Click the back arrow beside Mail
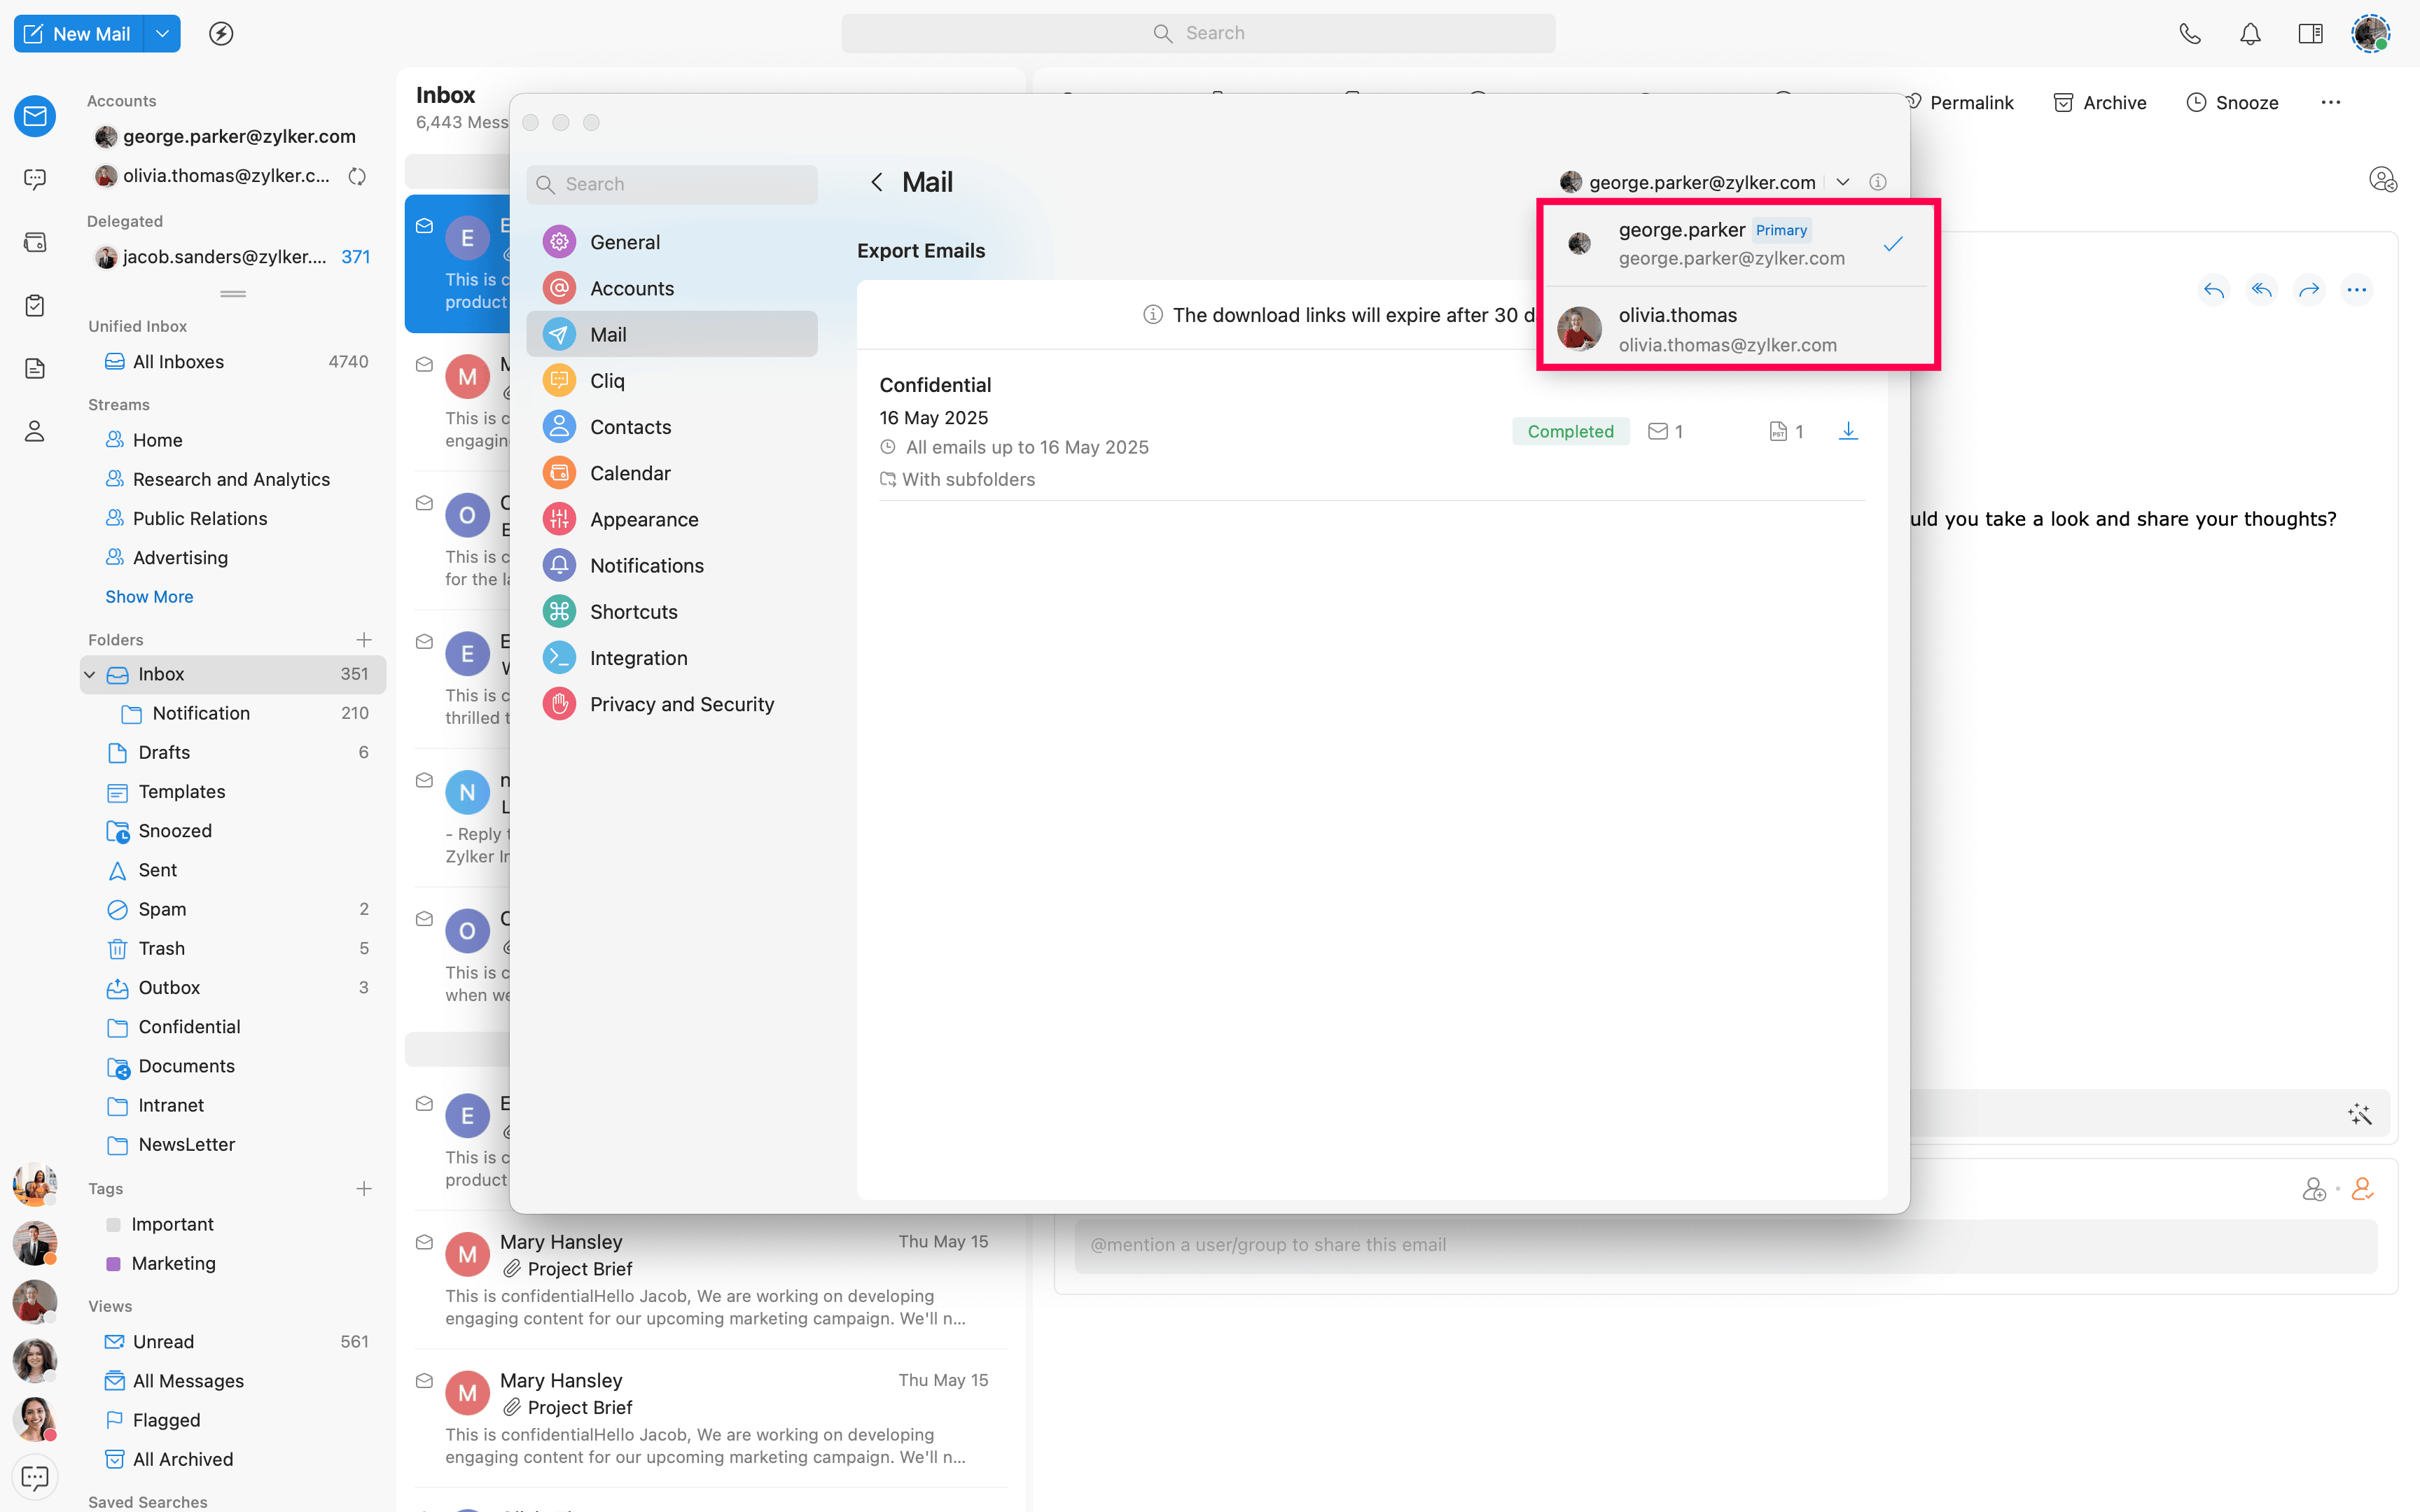The width and height of the screenshot is (2420, 1512). coord(876,182)
